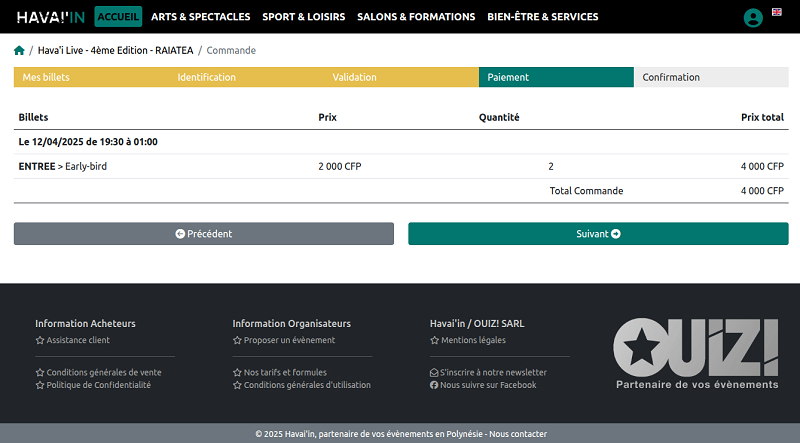This screenshot has width=800, height=443.
Task: Open the Assistance client link
Action: [x=77, y=340]
